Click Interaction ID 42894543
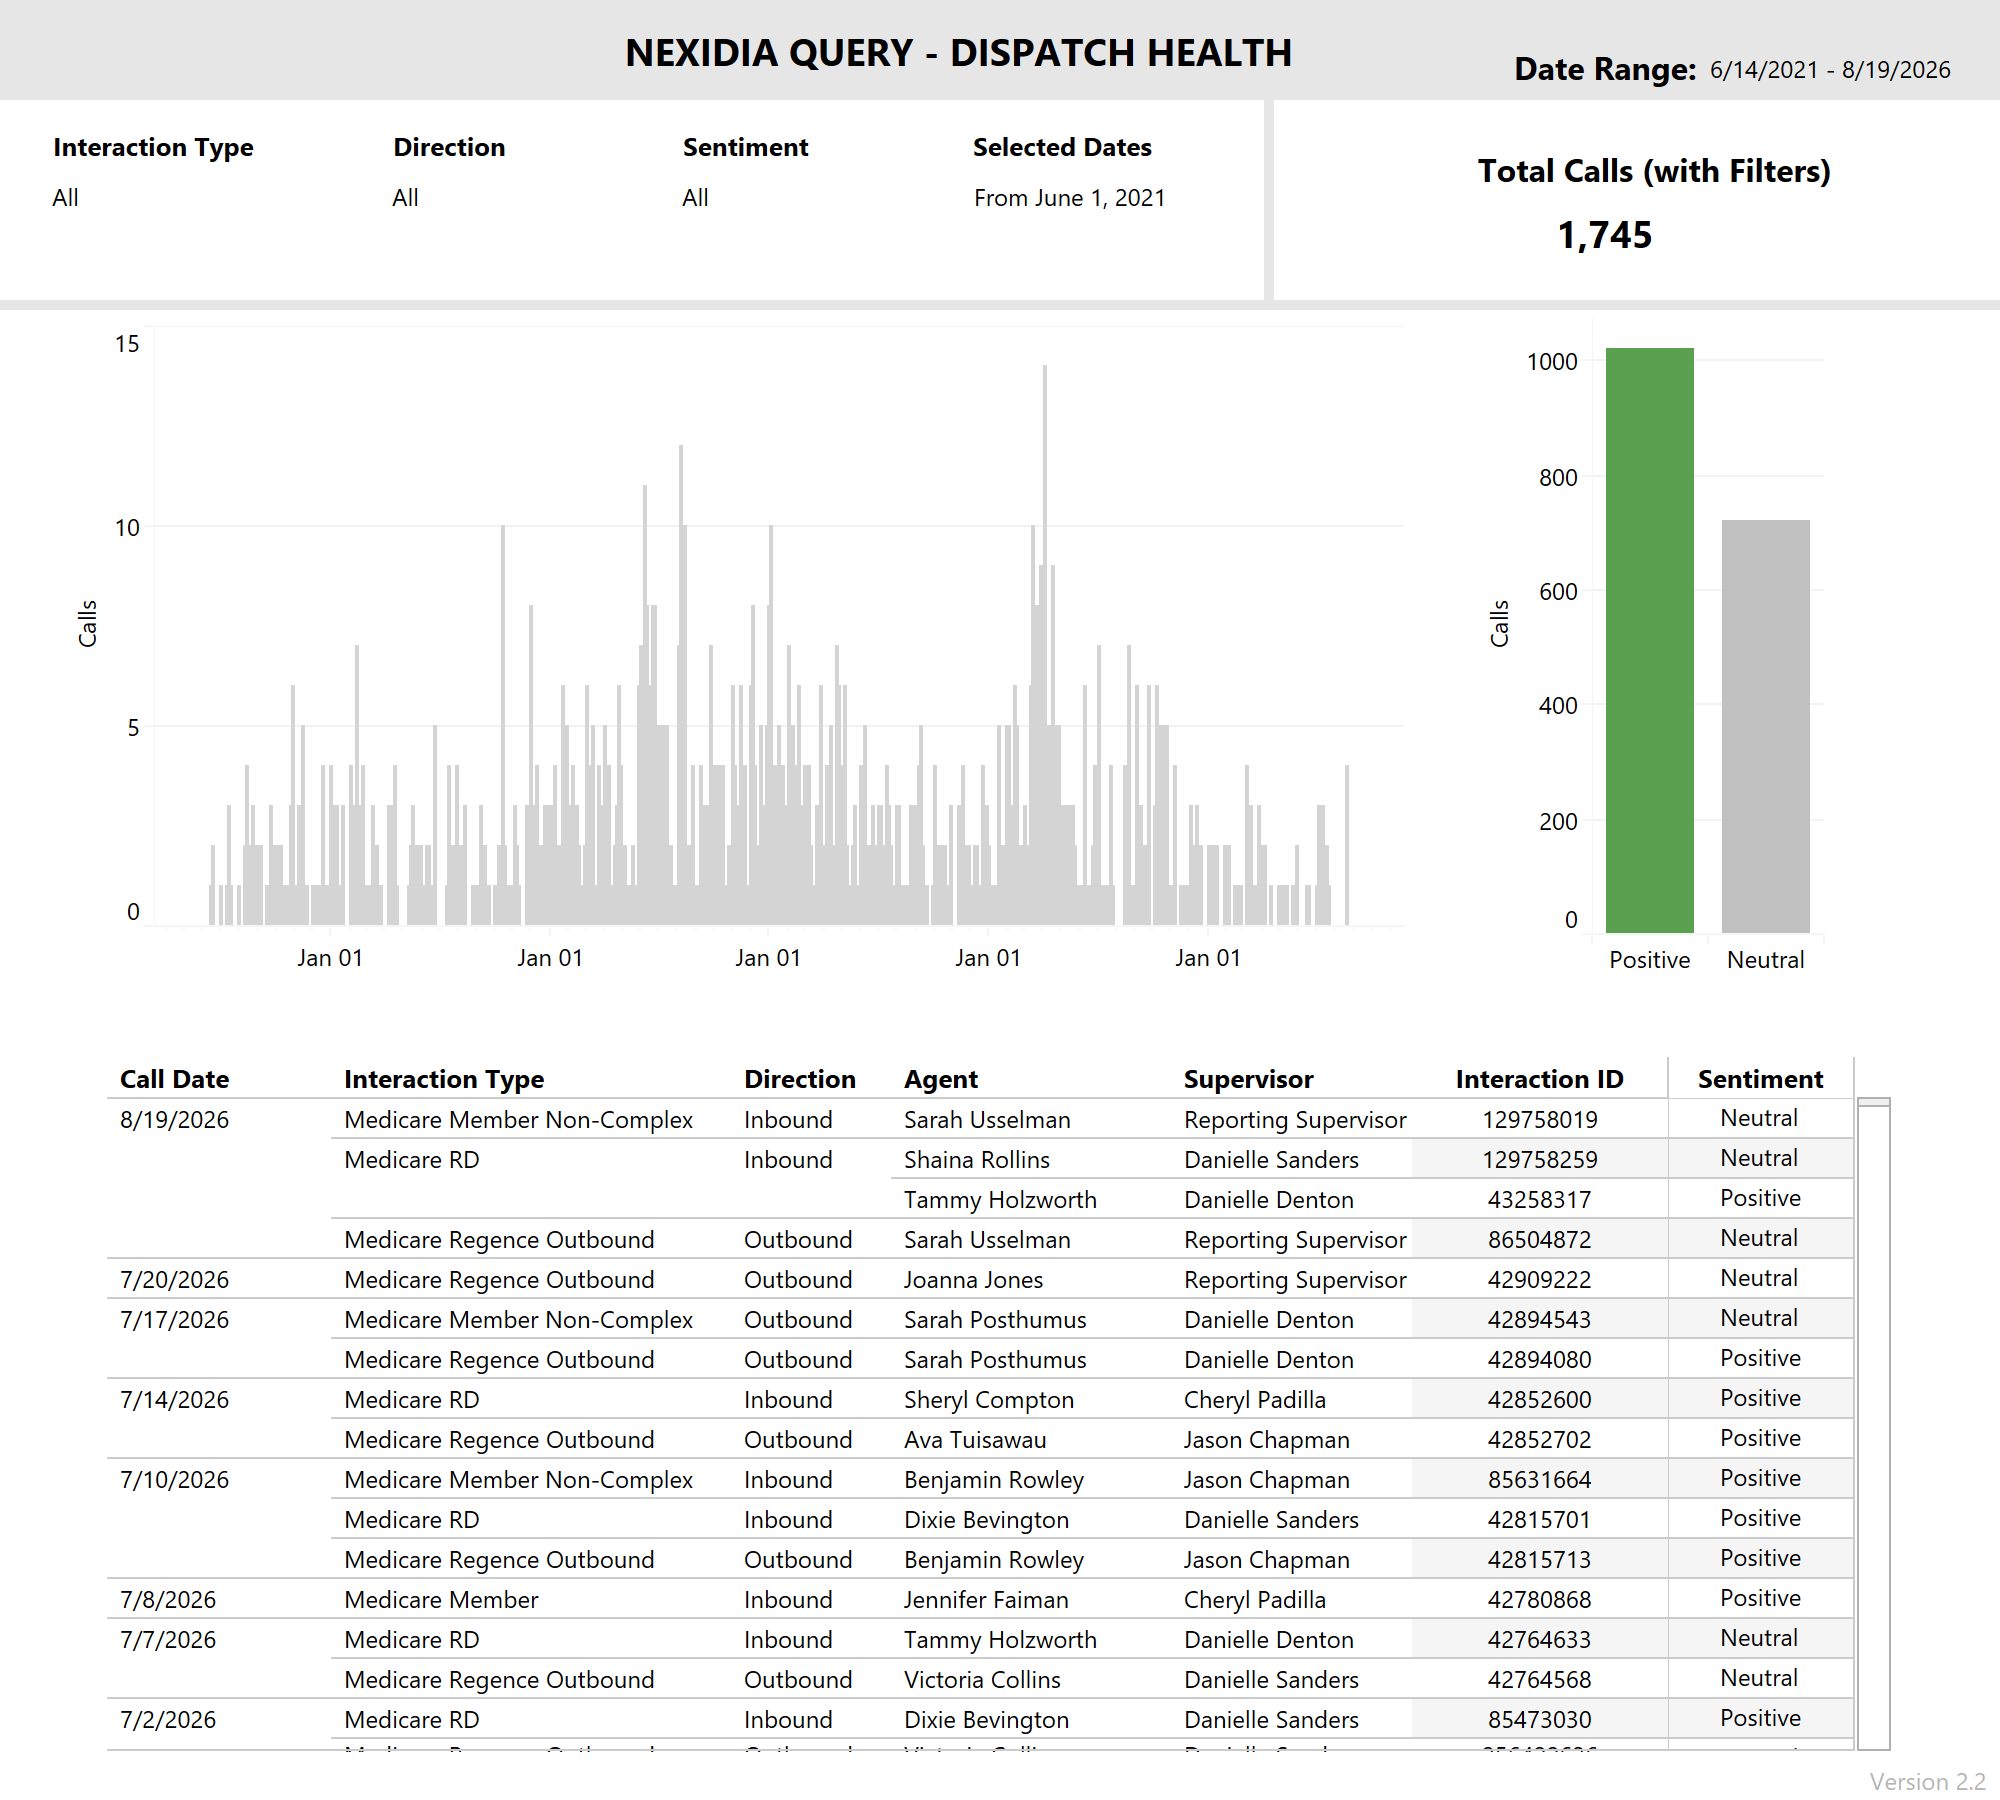Screen dimensions: 2000x1800 (1539, 1319)
